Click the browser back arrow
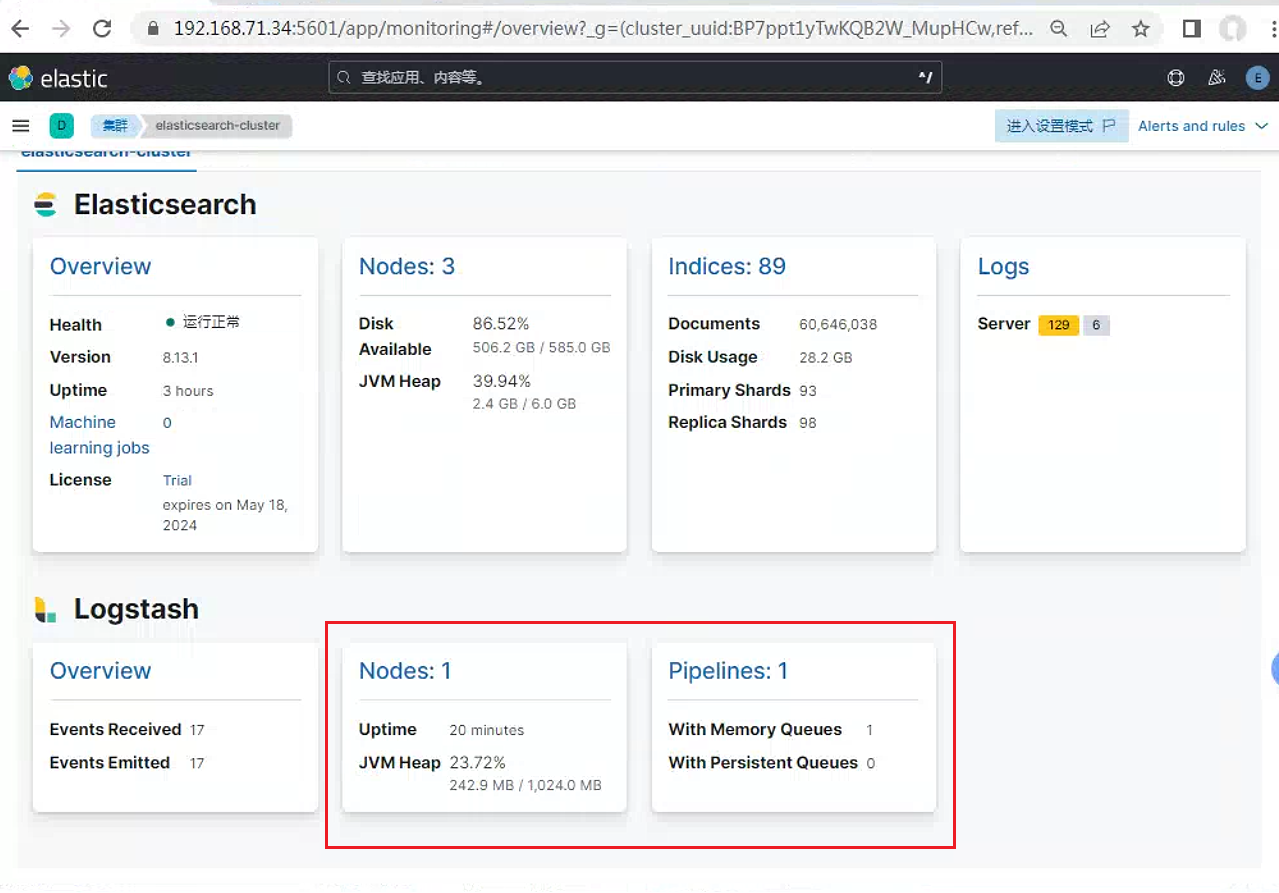Viewport: 1279px width, 893px height. [x=20, y=29]
